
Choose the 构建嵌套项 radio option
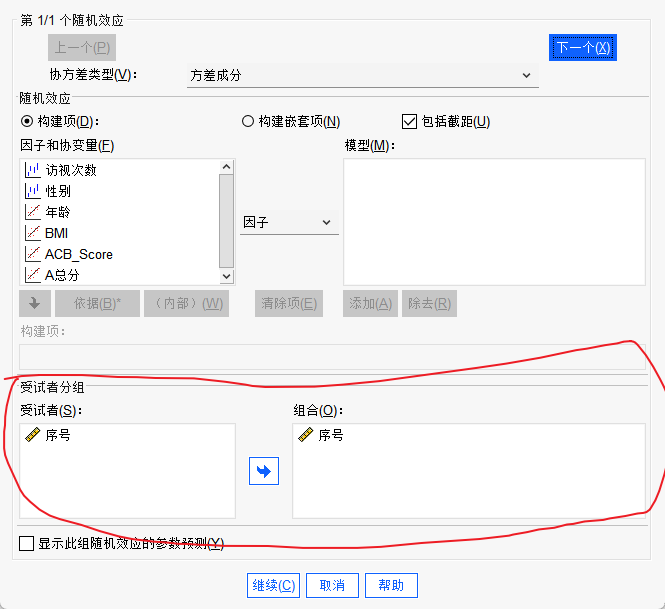pos(248,122)
